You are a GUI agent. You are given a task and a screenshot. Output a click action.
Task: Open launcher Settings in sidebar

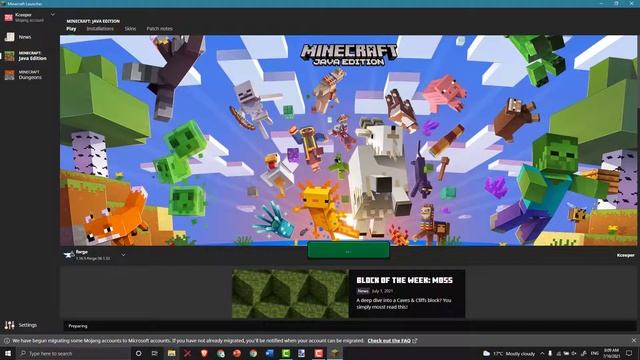coord(21,325)
